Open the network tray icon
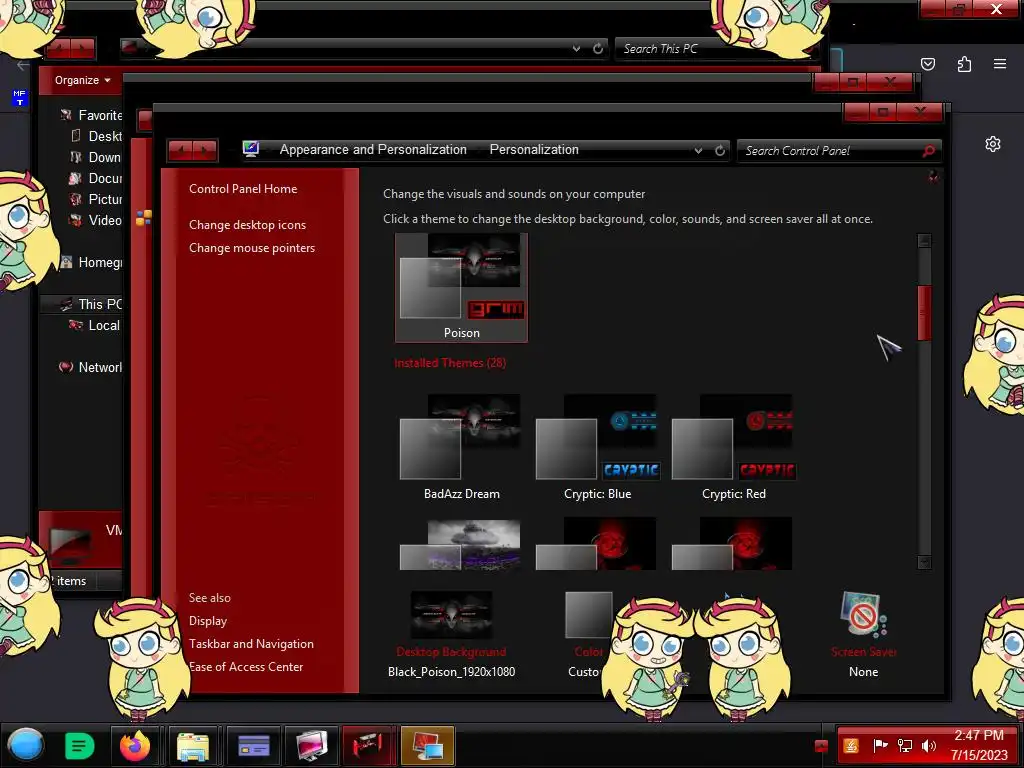 tap(905, 746)
